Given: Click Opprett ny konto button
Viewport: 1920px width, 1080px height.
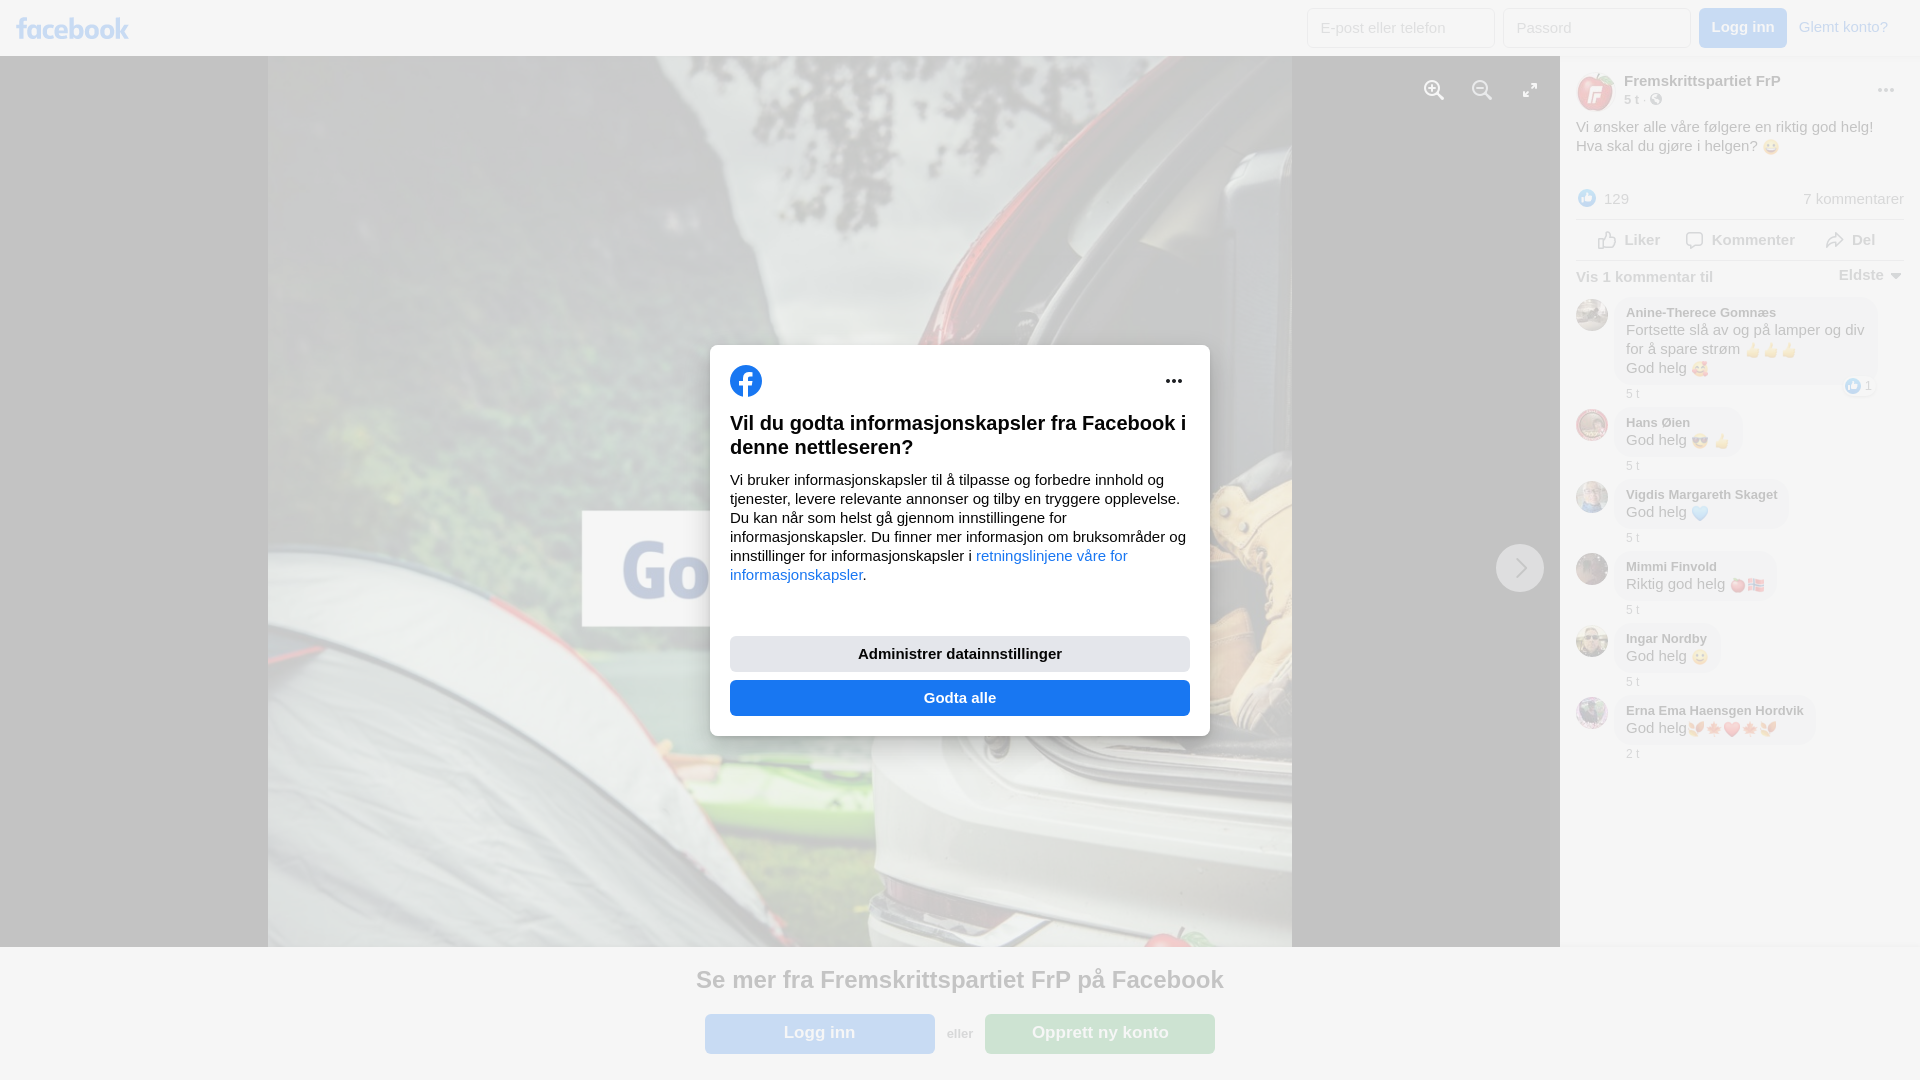Looking at the screenshot, I should (1099, 1033).
